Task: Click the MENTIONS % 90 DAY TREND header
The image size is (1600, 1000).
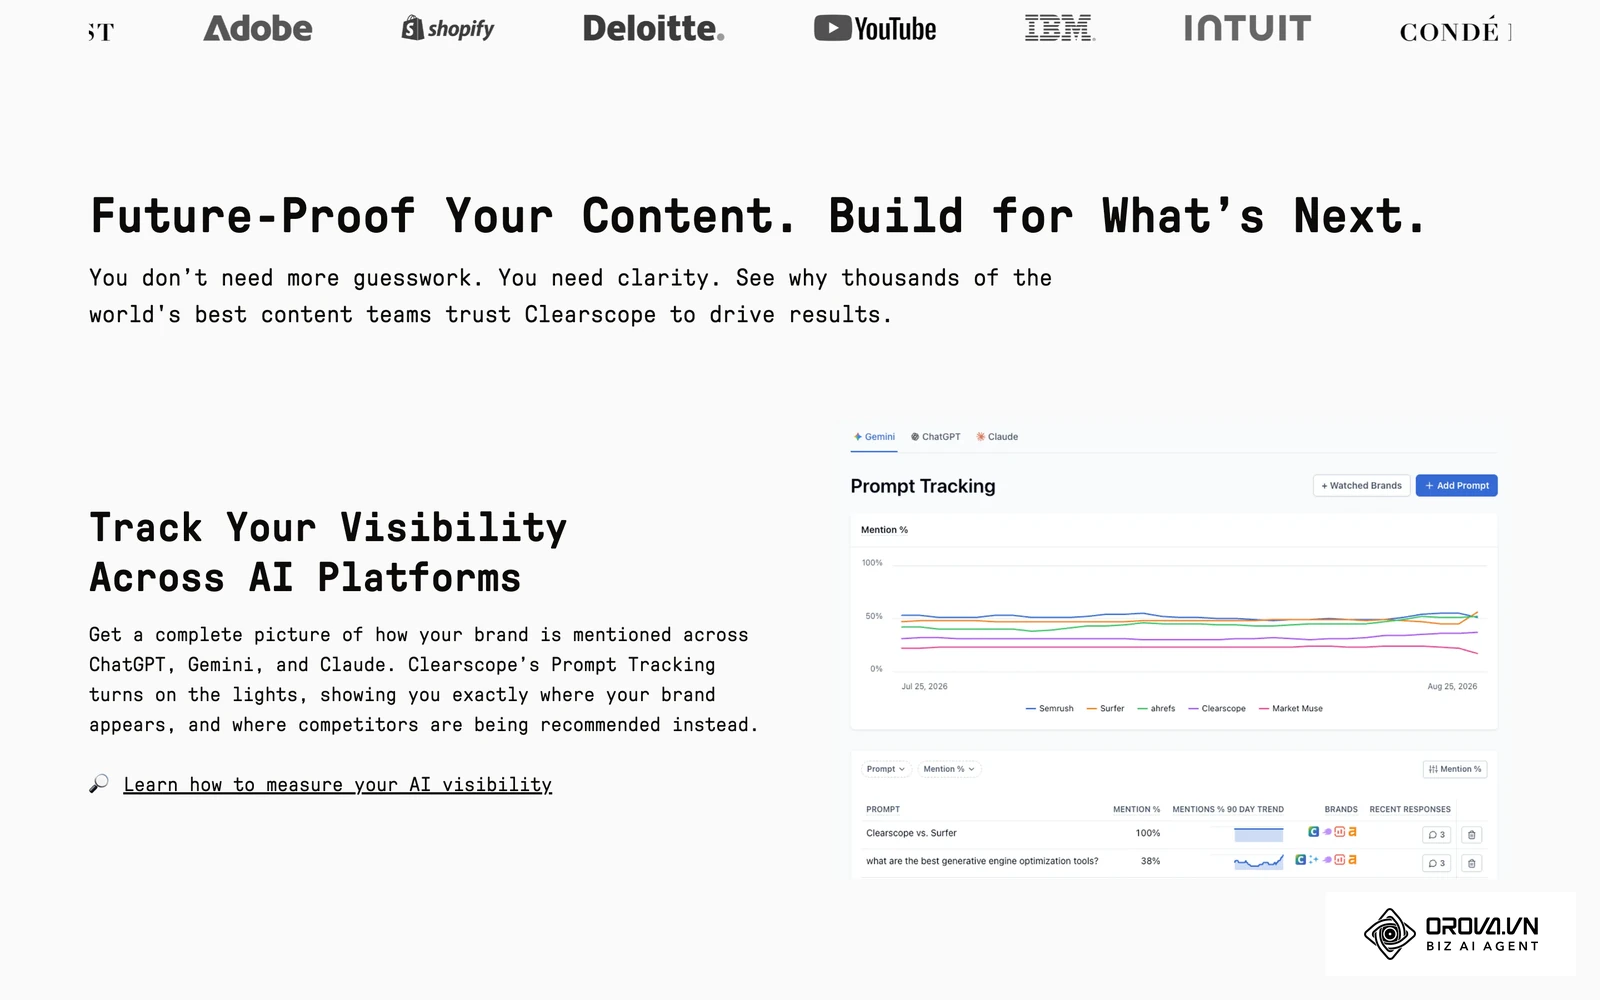Action: point(1228,809)
